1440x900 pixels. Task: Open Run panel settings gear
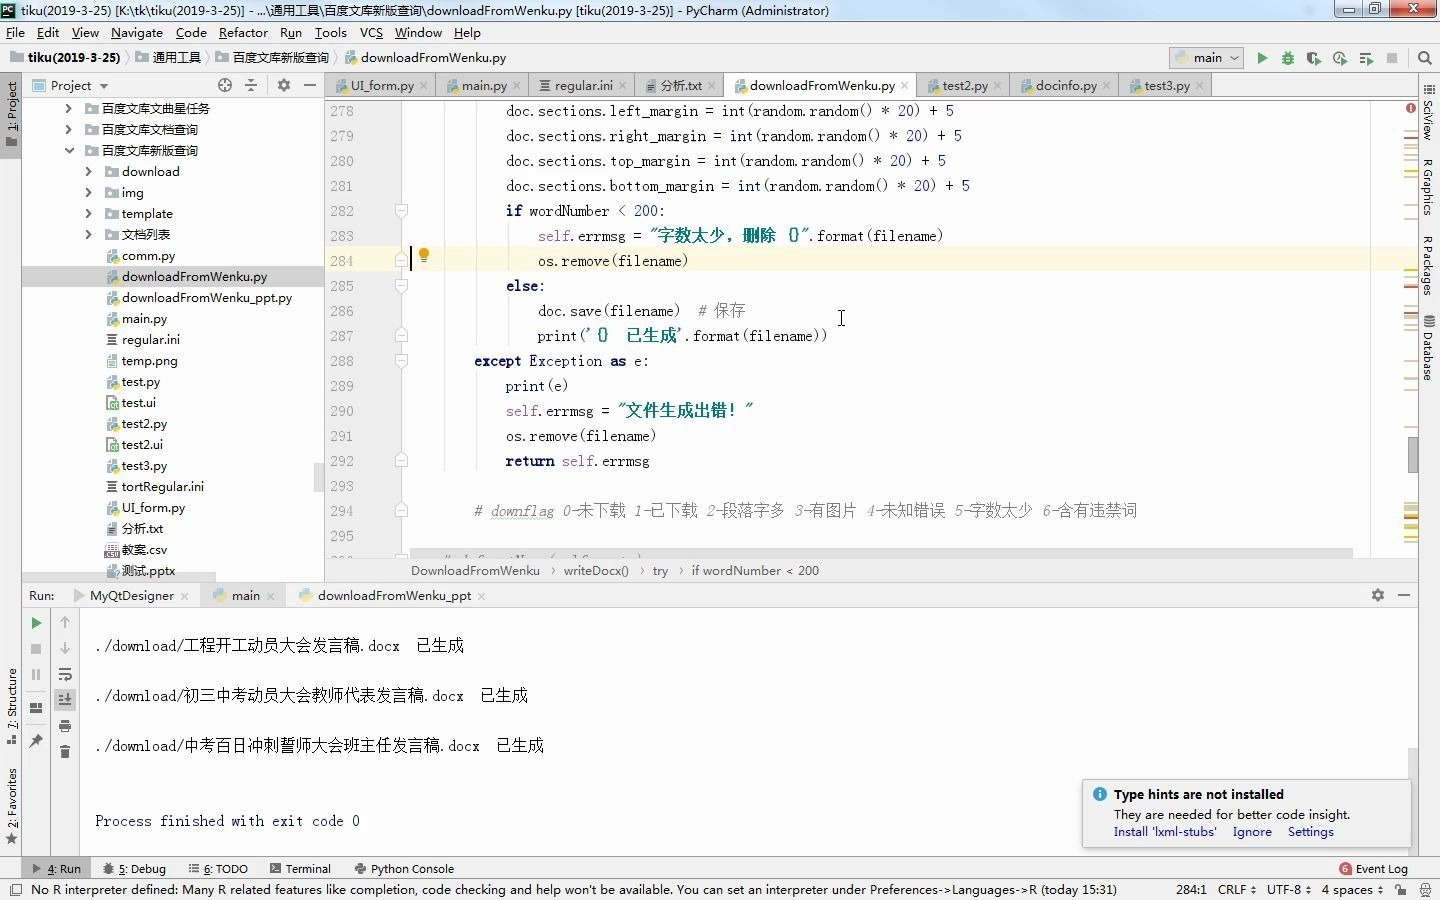tap(1378, 595)
